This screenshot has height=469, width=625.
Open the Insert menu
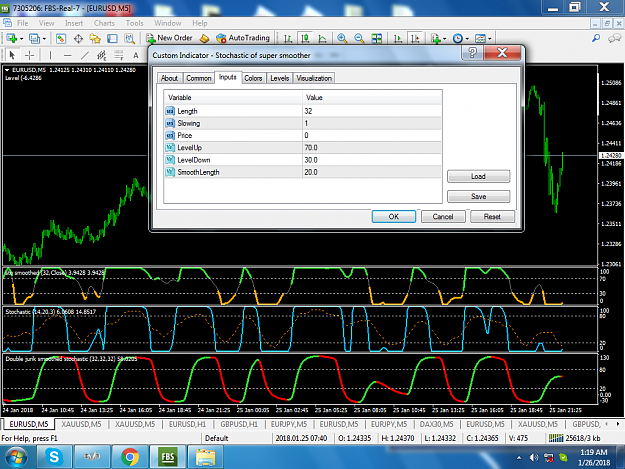coord(74,23)
